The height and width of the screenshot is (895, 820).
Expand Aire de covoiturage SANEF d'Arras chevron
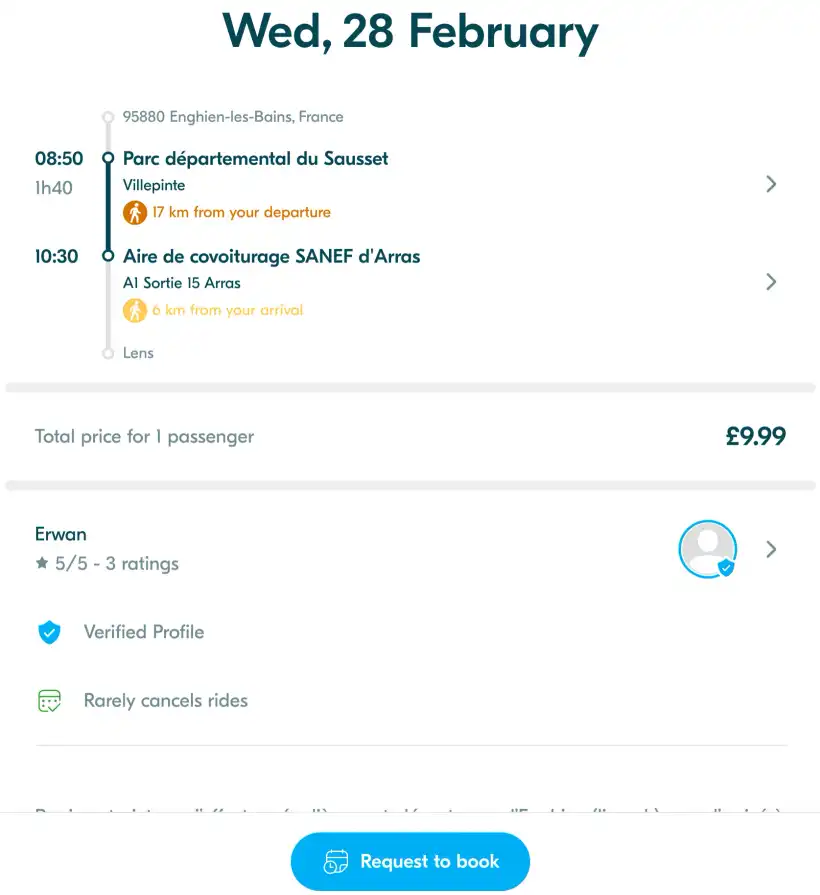point(771,282)
